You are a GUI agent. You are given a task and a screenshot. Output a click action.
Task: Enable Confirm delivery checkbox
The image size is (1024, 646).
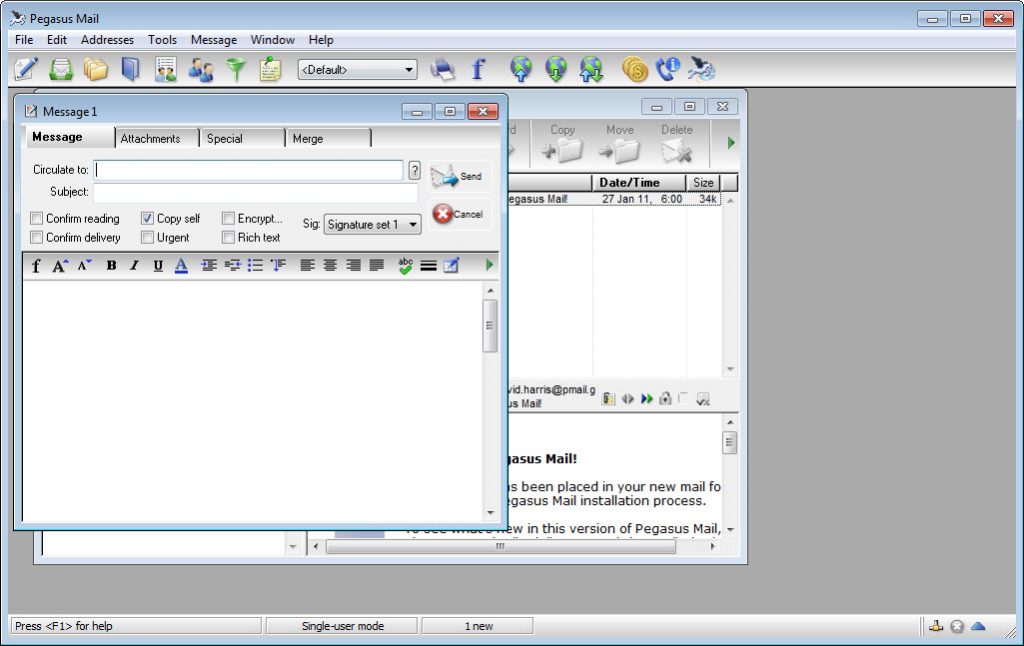pyautogui.click(x=37, y=237)
